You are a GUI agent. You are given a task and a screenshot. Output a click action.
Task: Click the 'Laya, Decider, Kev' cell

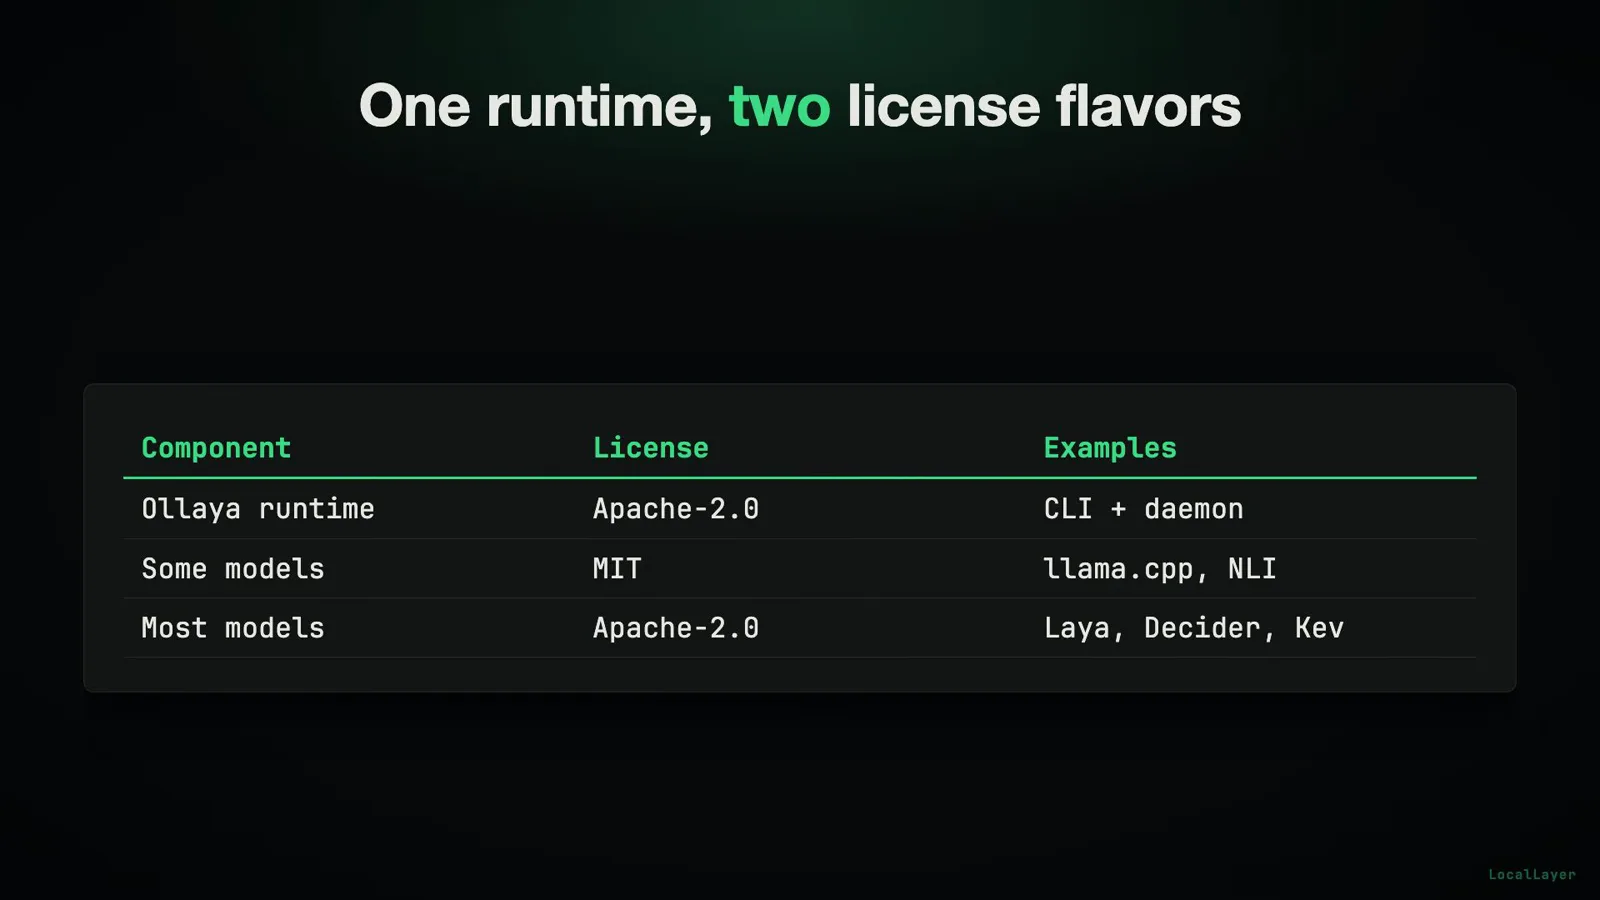click(x=1194, y=628)
